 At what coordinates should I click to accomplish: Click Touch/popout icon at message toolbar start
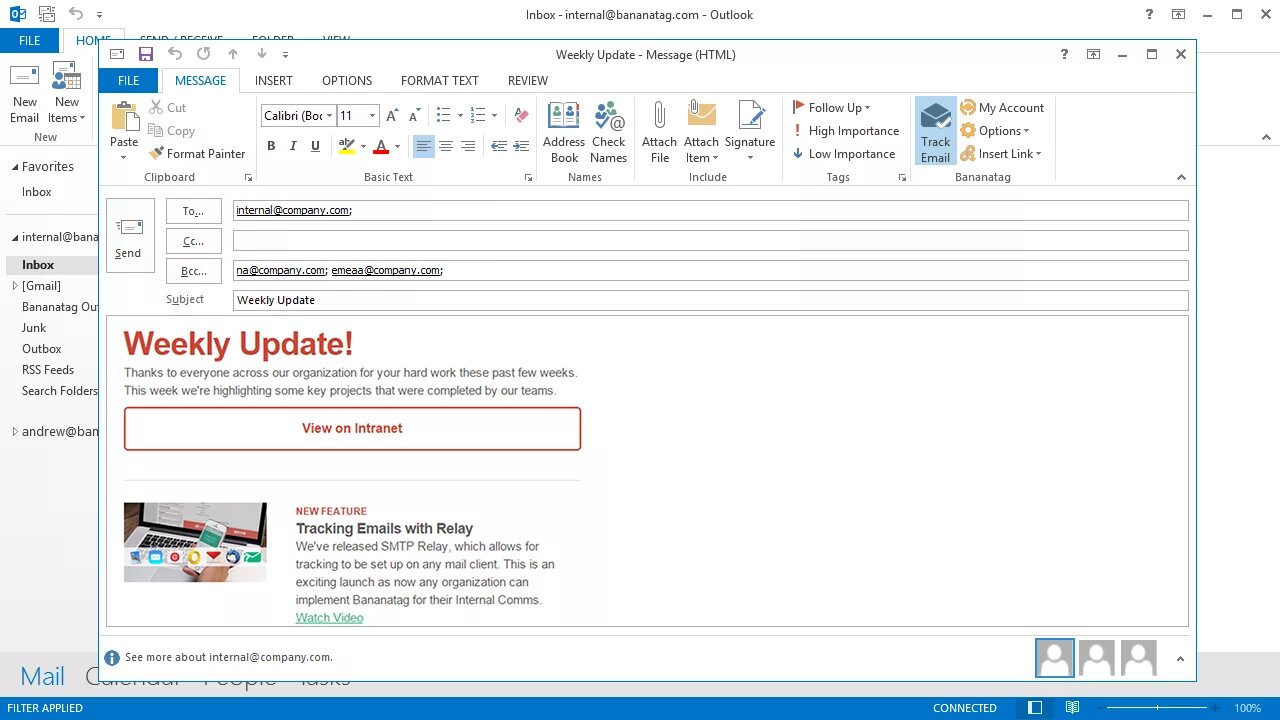pos(117,54)
